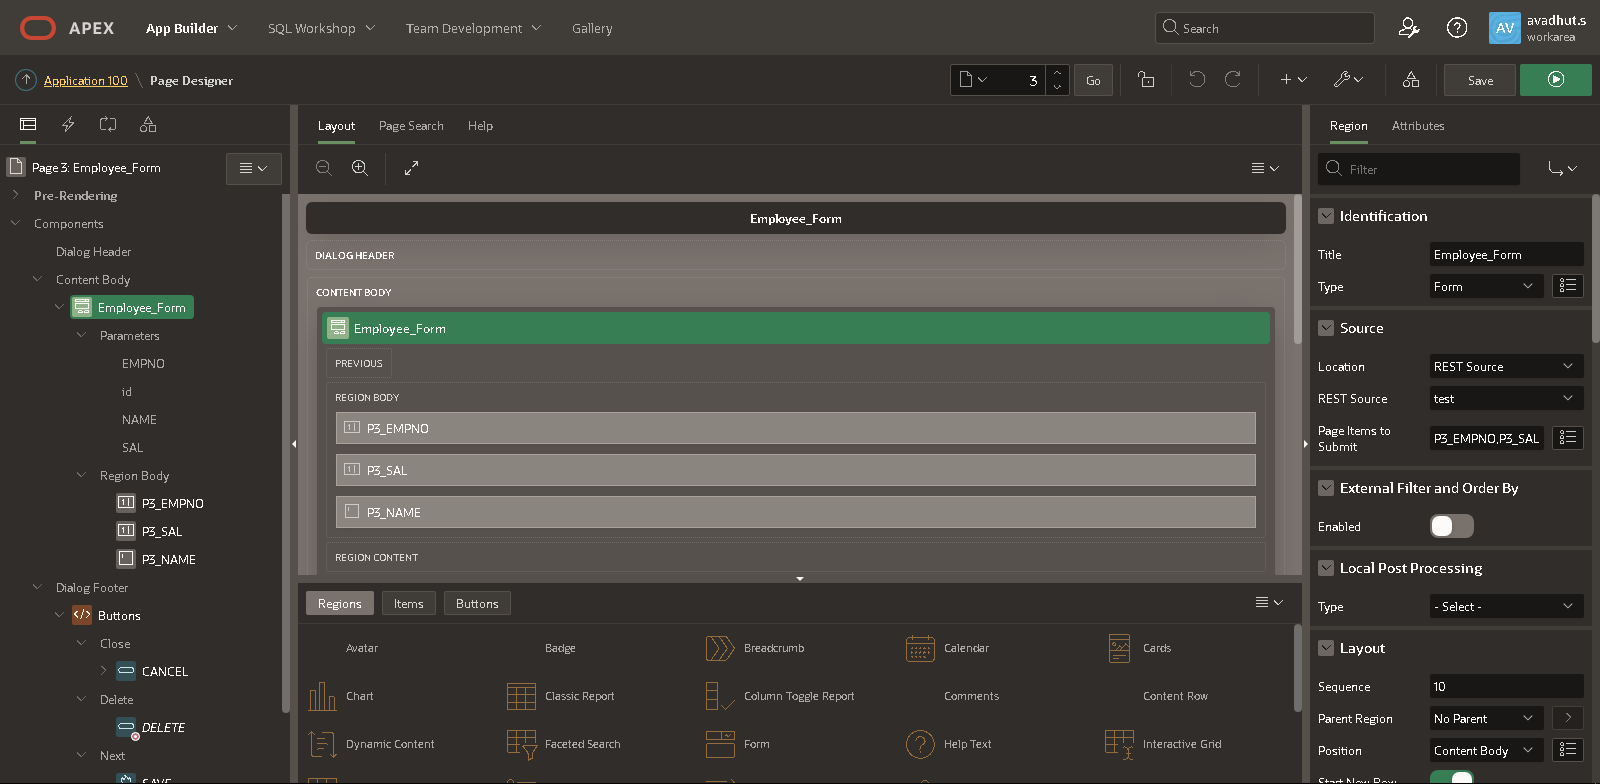Click the Save button
The image size is (1600, 784).
tap(1480, 80)
